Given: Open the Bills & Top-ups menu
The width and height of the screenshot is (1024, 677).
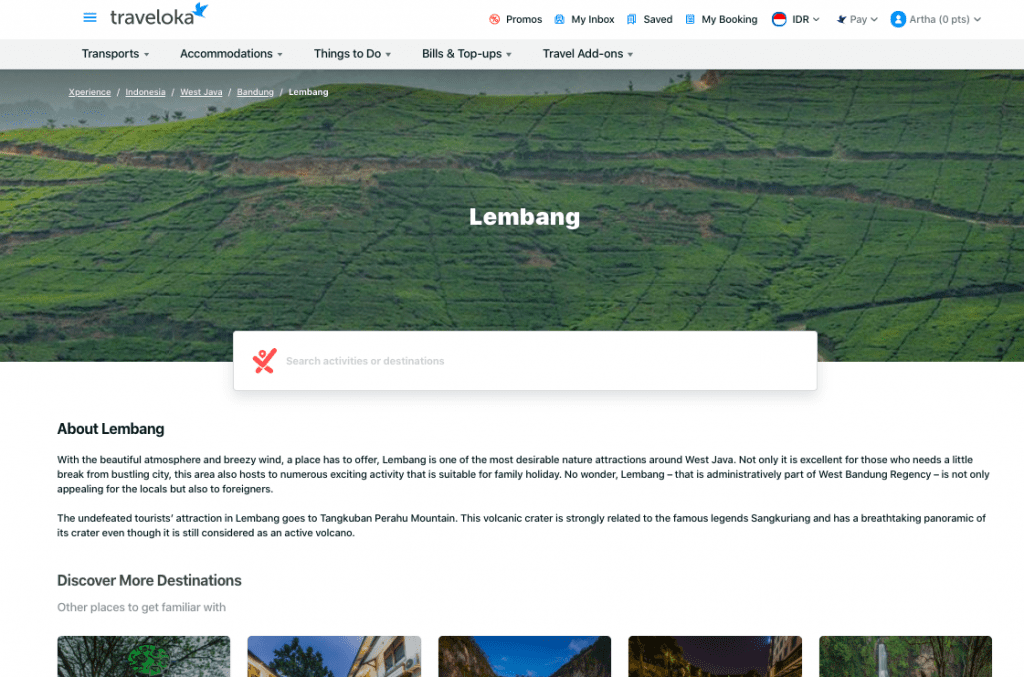Looking at the screenshot, I should [466, 54].
